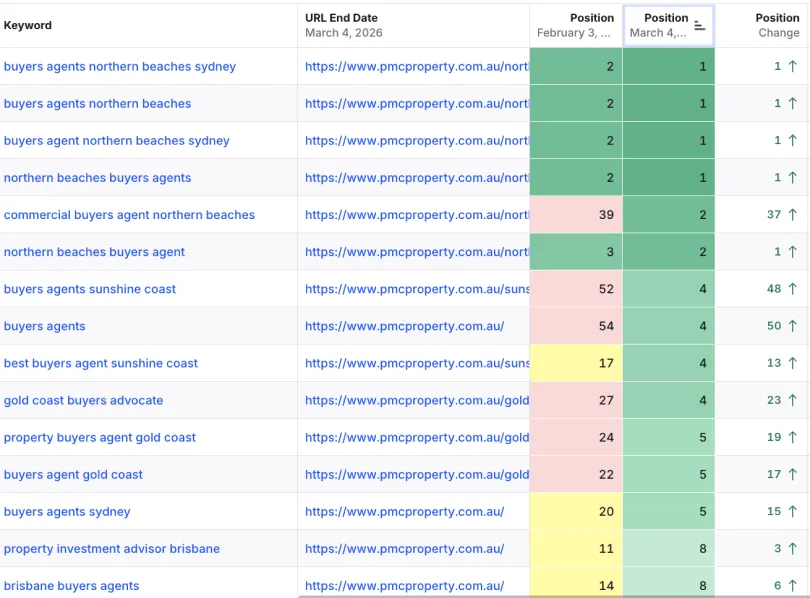Click previous position 52 cell

[576, 289]
